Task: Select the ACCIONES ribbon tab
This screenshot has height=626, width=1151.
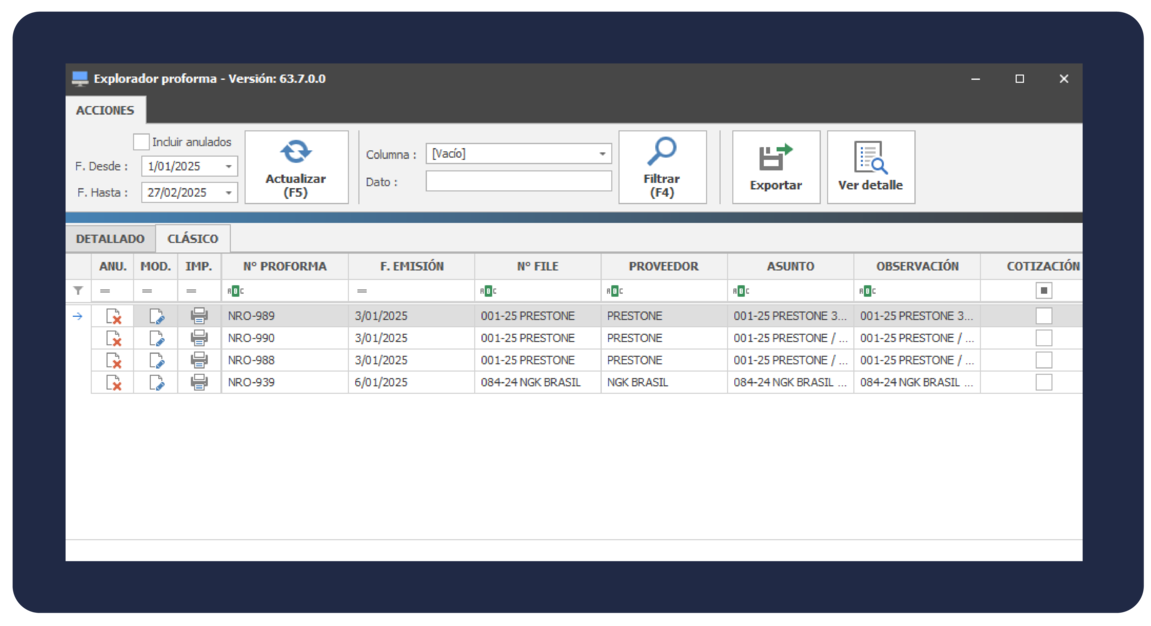Action: [x=105, y=110]
